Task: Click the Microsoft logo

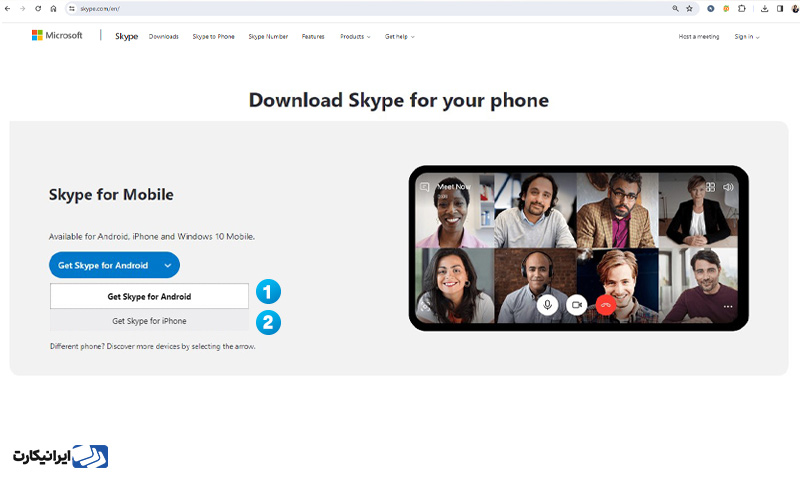Action: point(57,35)
